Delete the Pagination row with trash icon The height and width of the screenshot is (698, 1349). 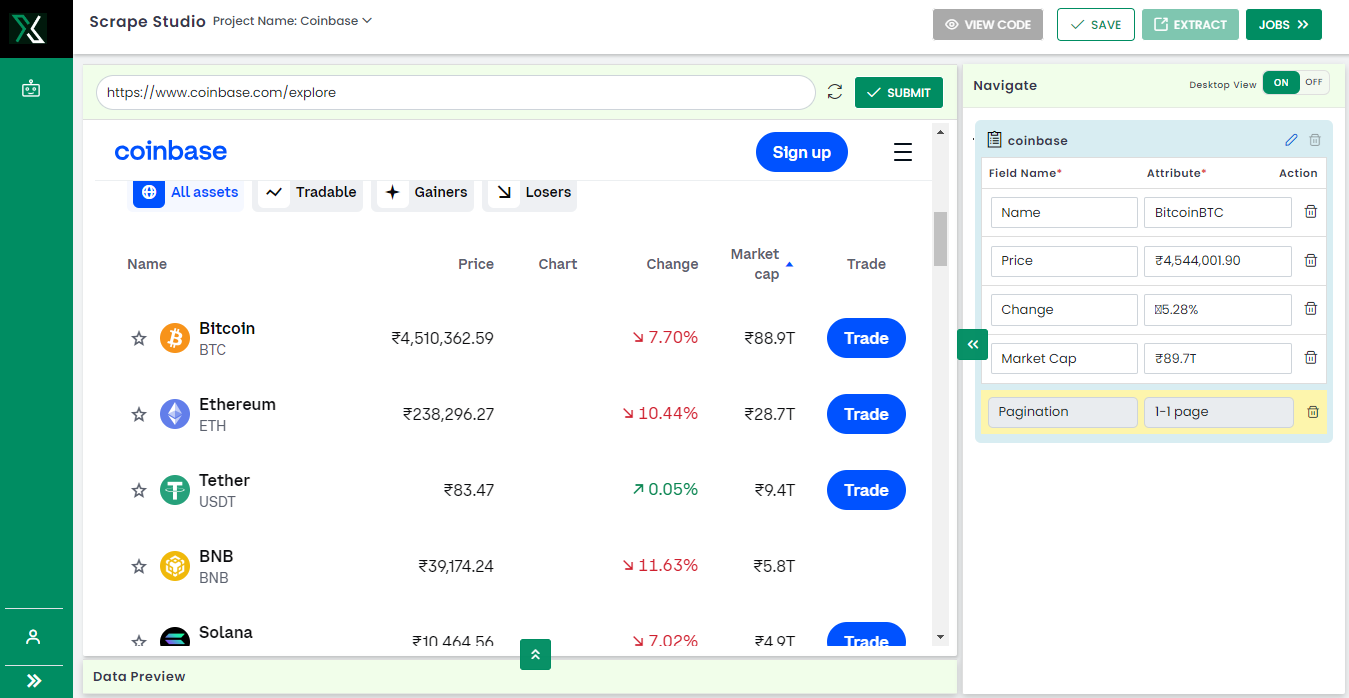click(1313, 412)
